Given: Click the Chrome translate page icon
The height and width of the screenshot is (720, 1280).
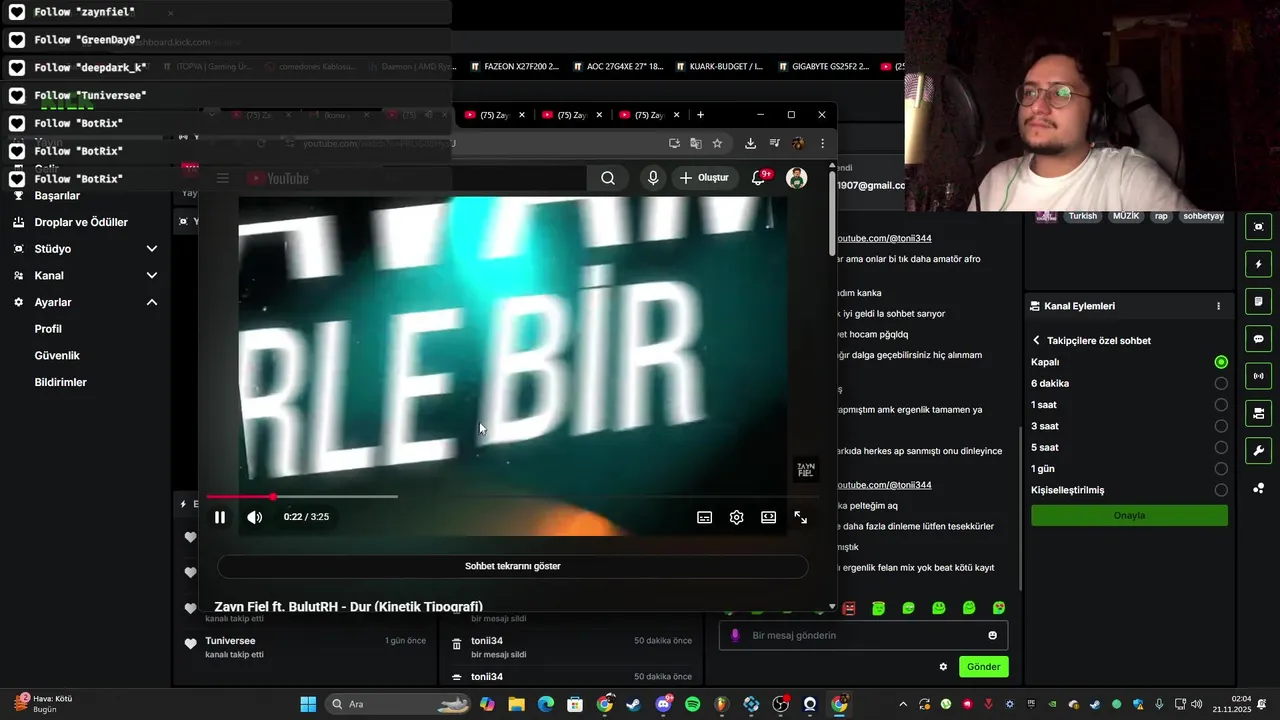Looking at the screenshot, I should 696,143.
